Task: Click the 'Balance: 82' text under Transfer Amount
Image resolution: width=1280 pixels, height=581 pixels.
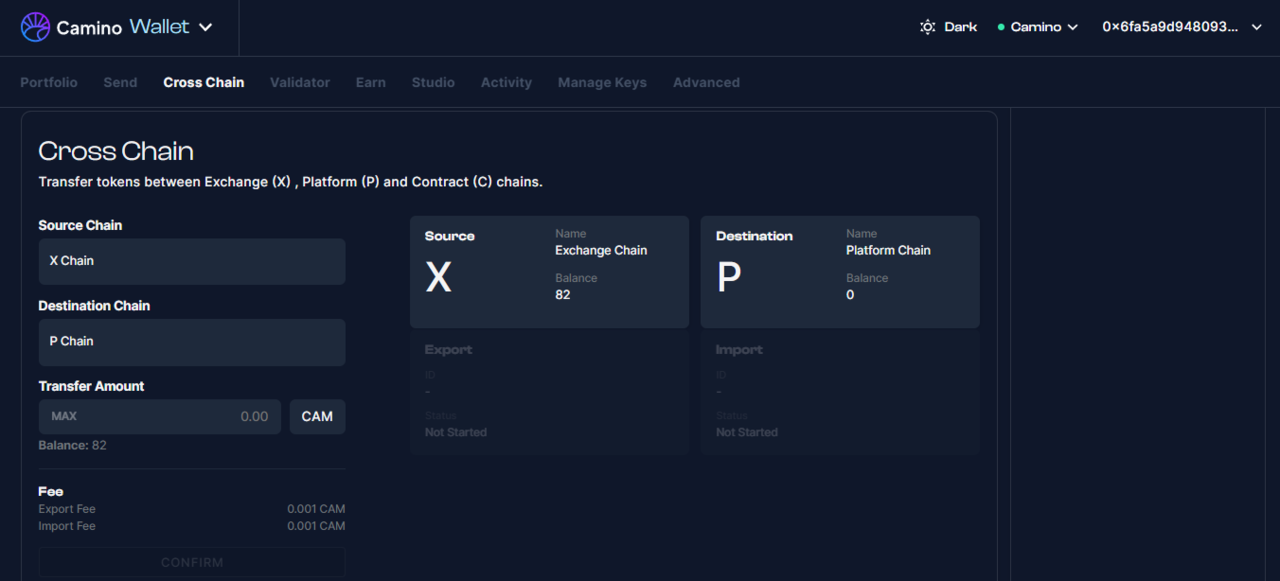Action: [x=72, y=445]
